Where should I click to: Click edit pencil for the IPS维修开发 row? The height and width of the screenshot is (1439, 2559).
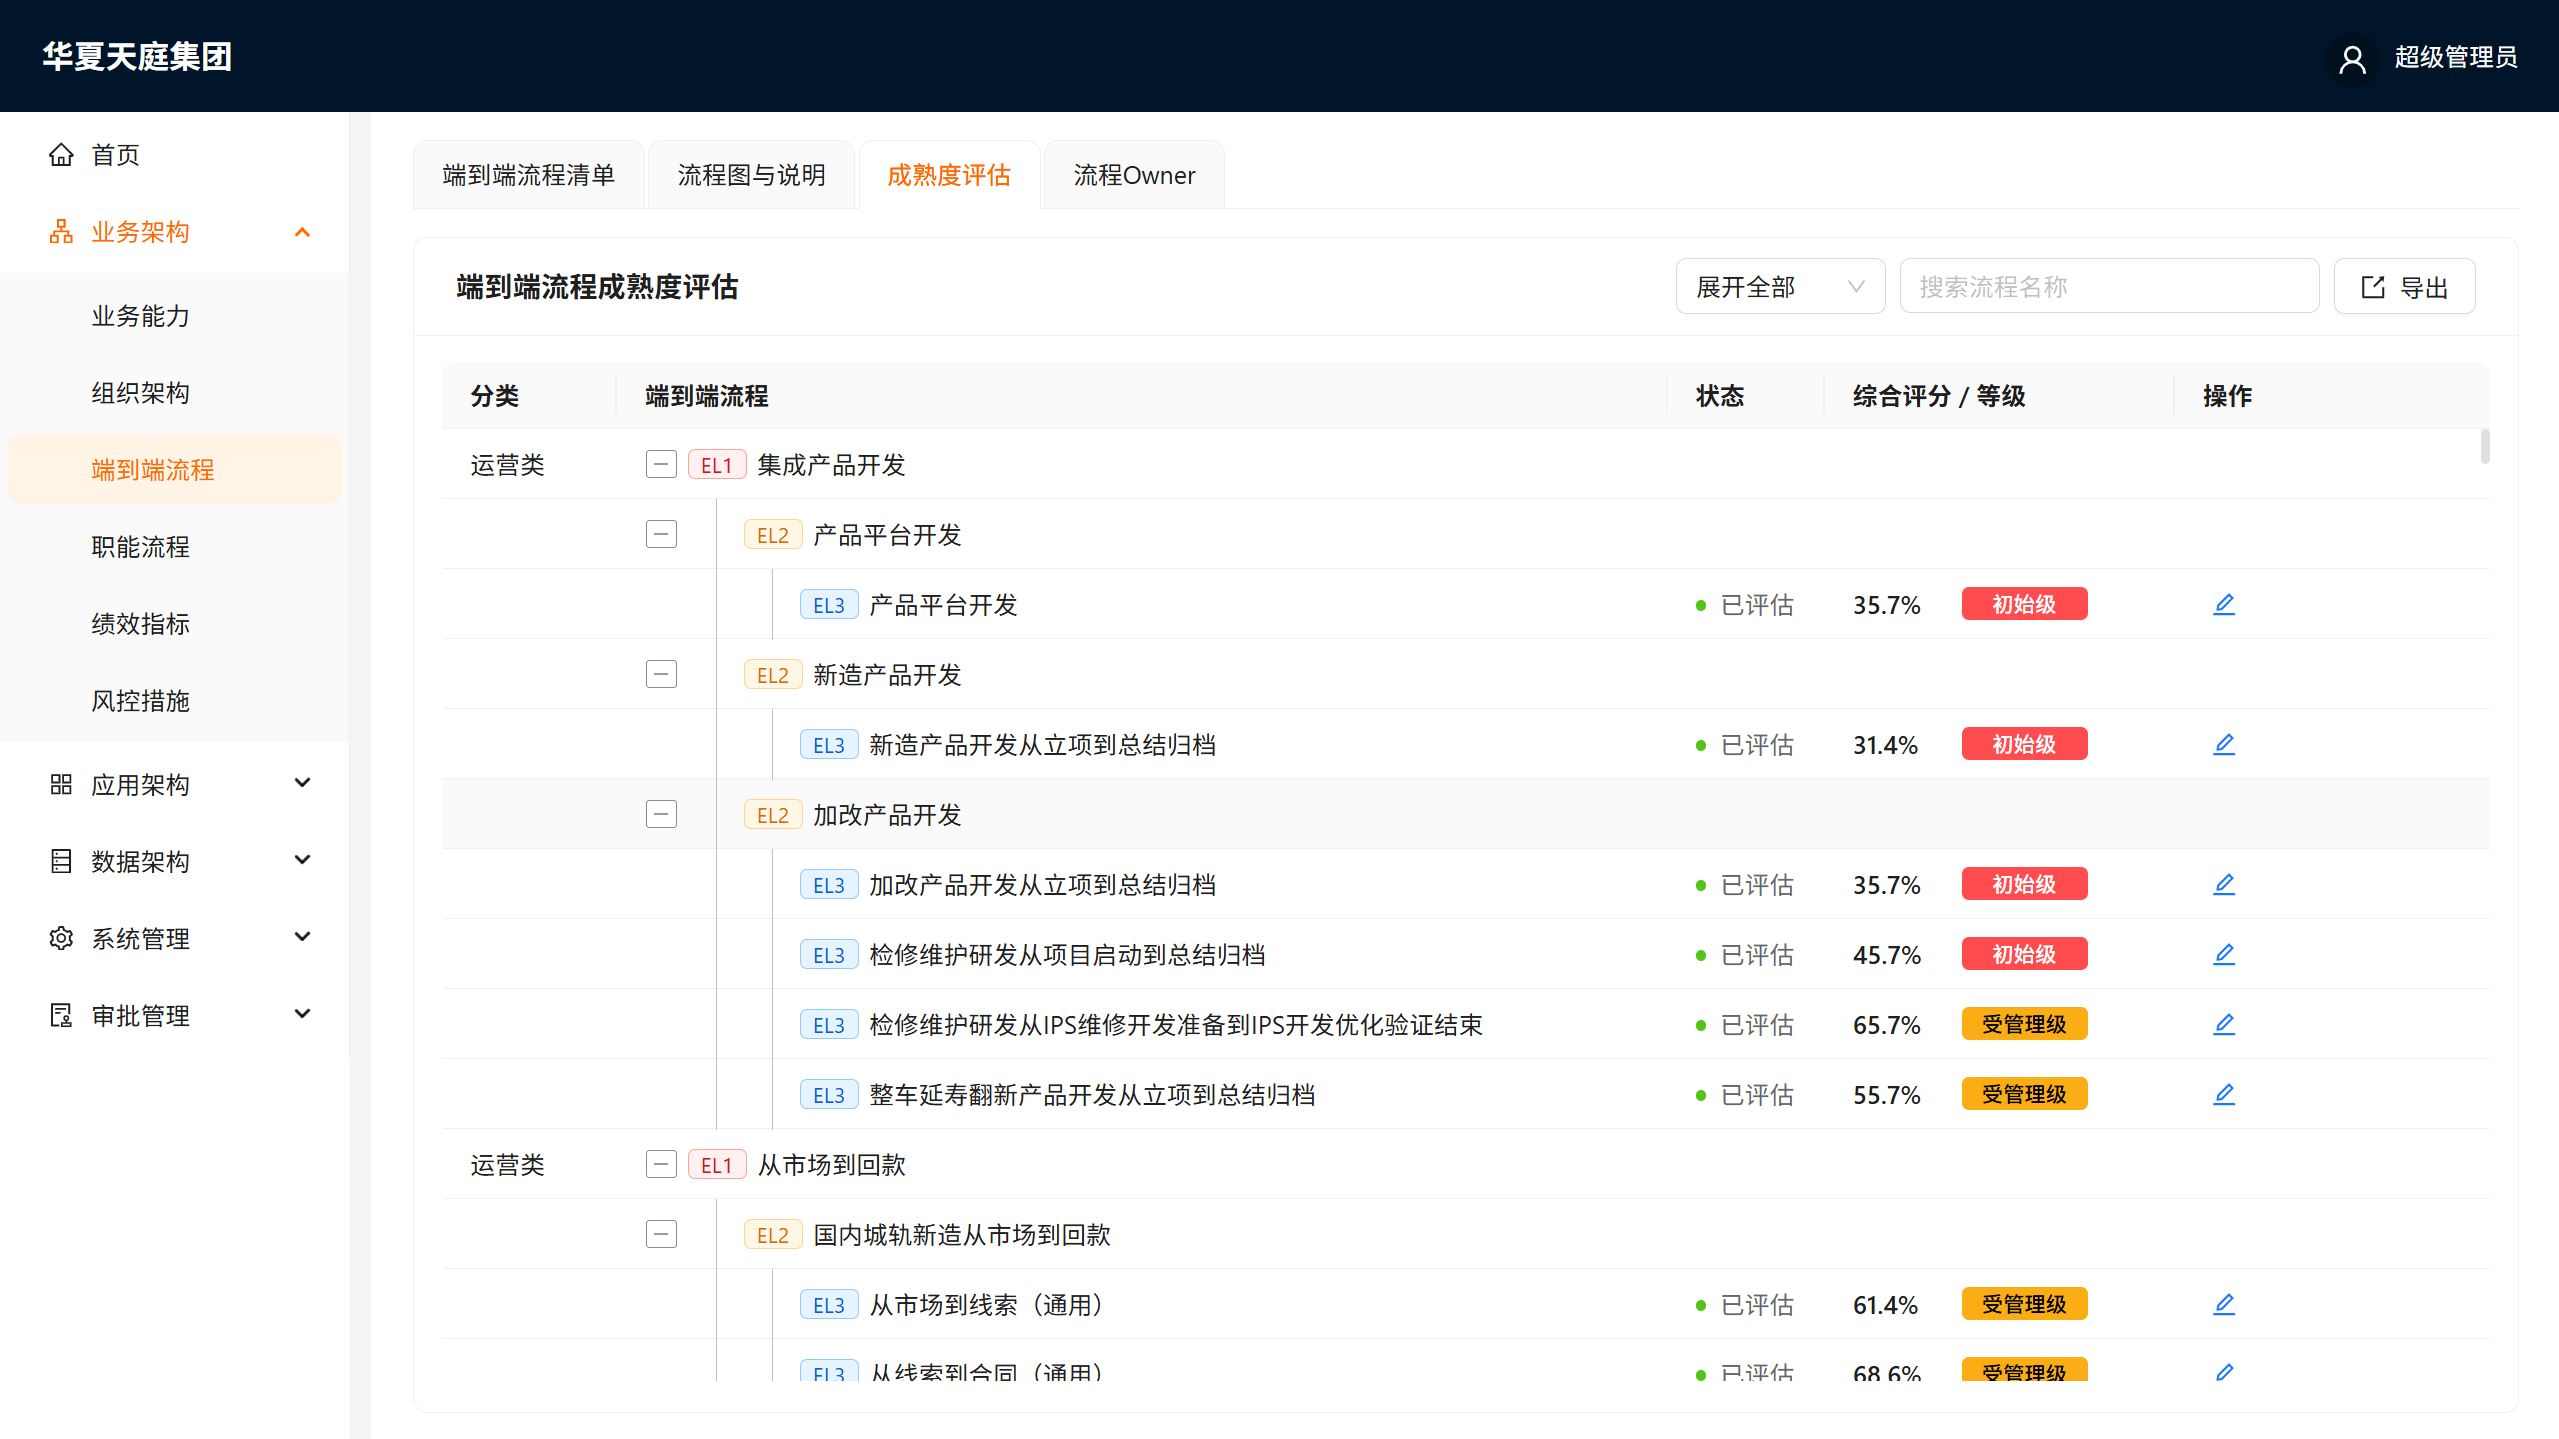click(x=2224, y=1024)
